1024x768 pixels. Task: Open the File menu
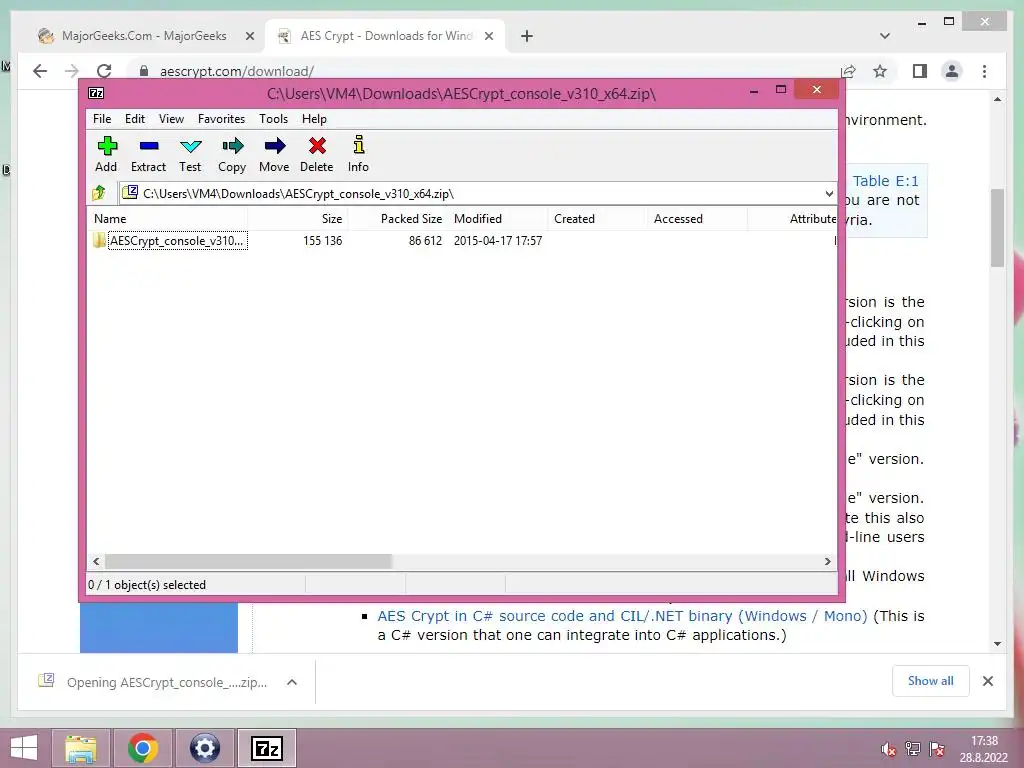pyautogui.click(x=102, y=119)
